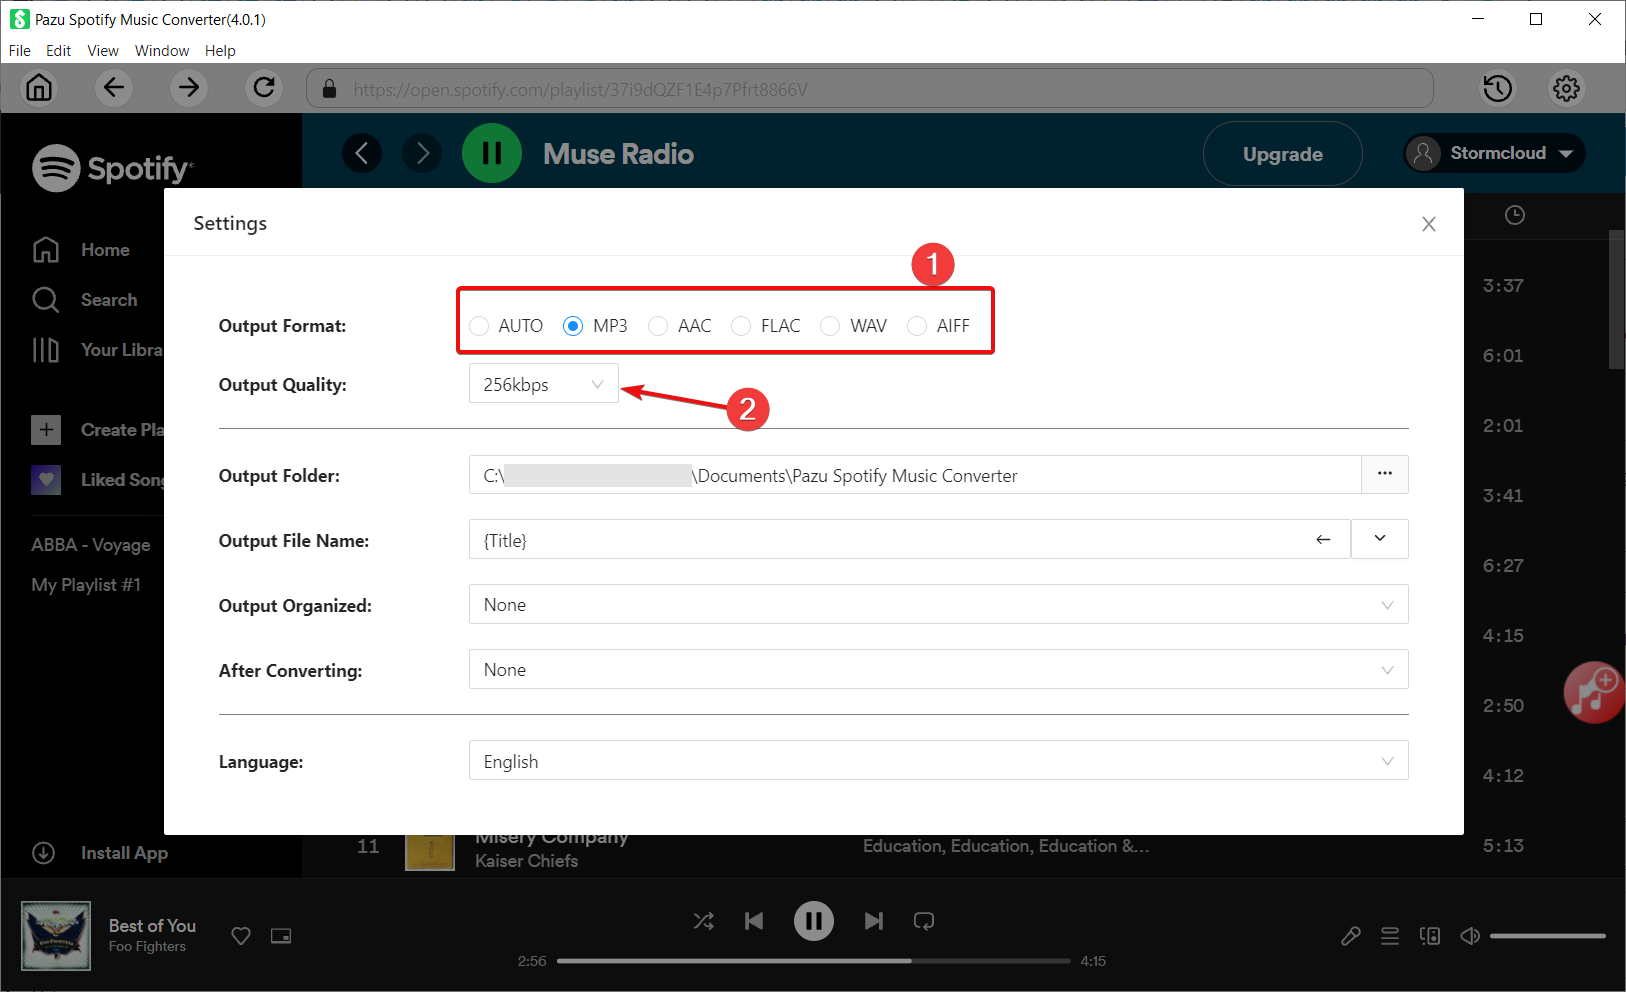Open Liked Songs heart icon
Screen dimensions: 1626x992
coord(46,480)
